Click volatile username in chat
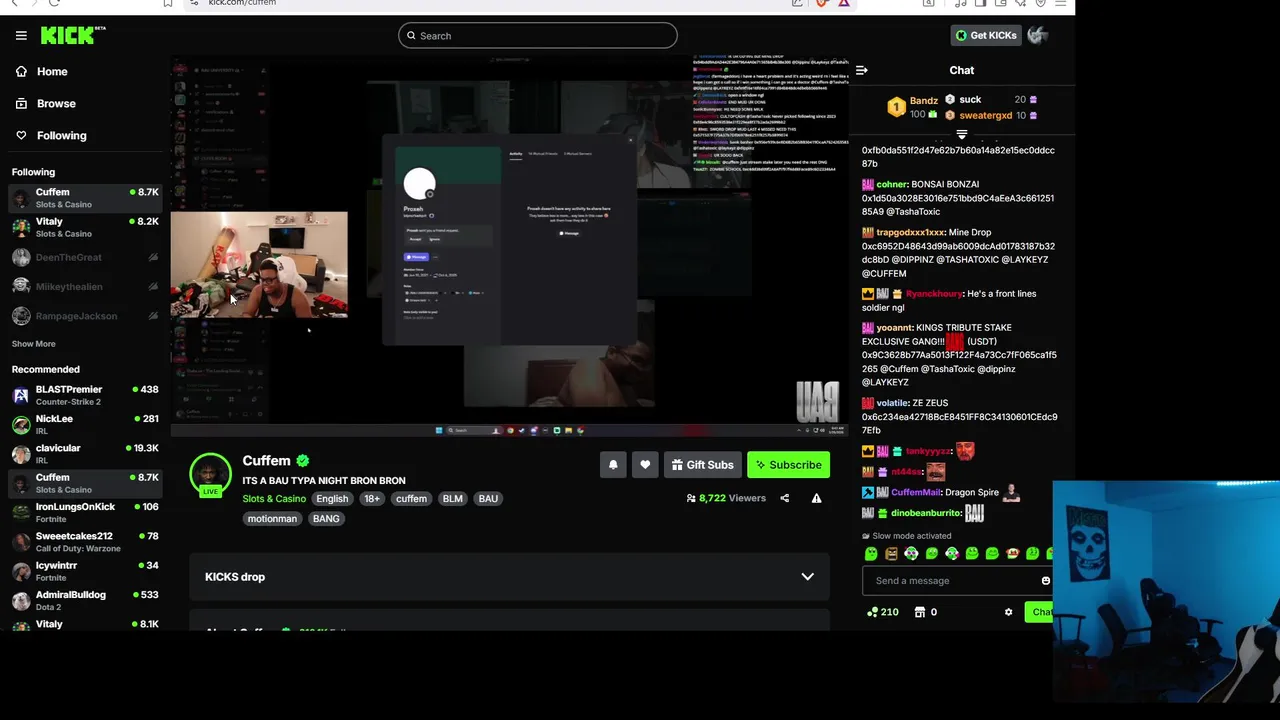This screenshot has width=1280, height=720. (892, 403)
